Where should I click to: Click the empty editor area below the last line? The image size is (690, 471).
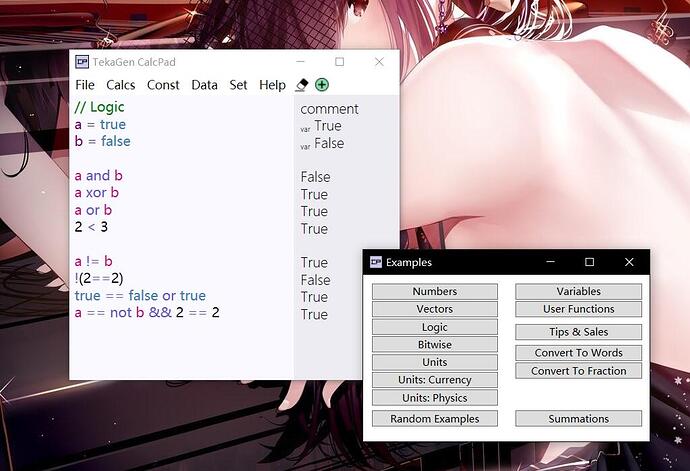(x=181, y=350)
